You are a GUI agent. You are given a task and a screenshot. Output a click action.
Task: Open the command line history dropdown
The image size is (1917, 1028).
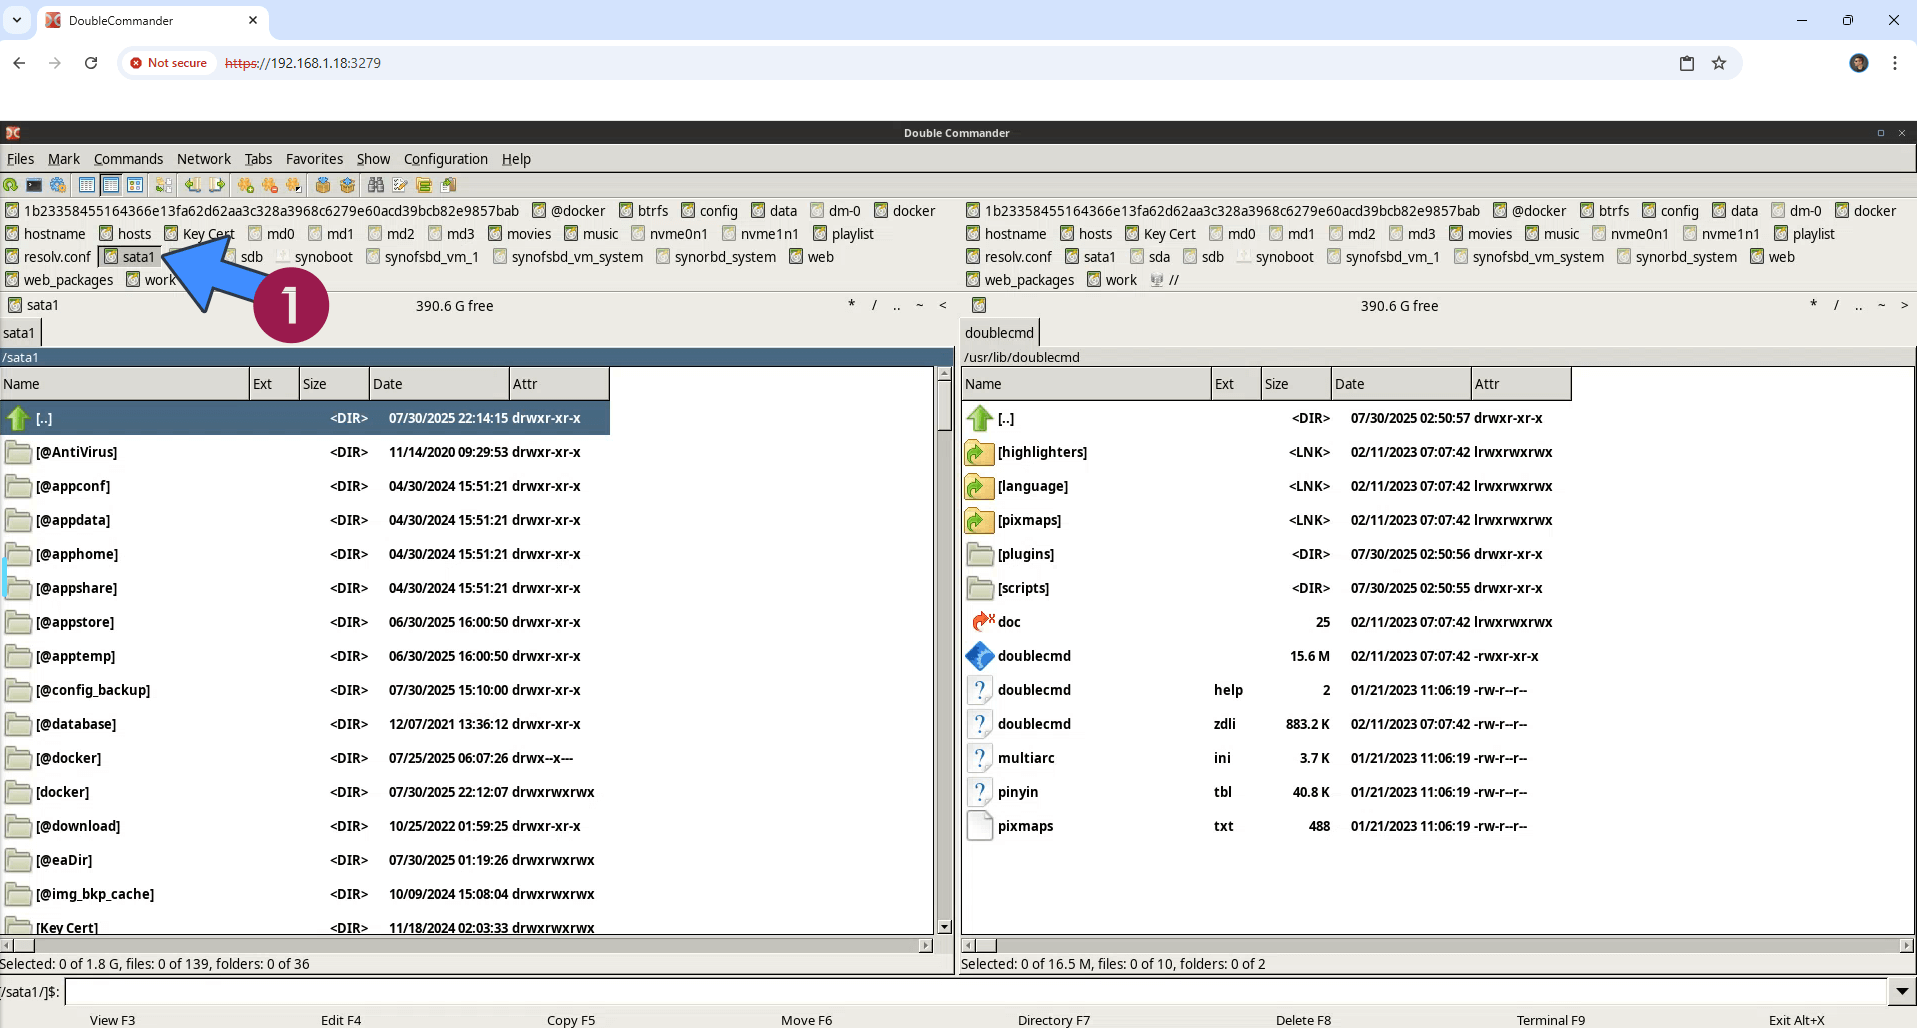pos(1902,992)
